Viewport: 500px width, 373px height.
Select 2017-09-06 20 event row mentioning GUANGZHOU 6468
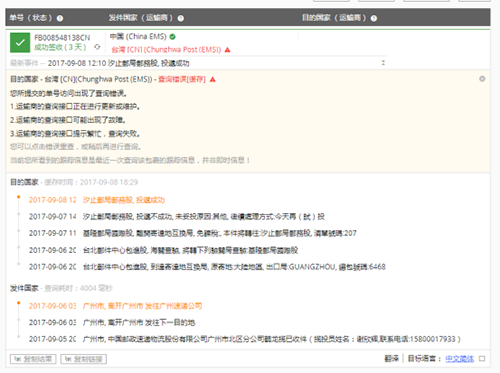(x=207, y=267)
